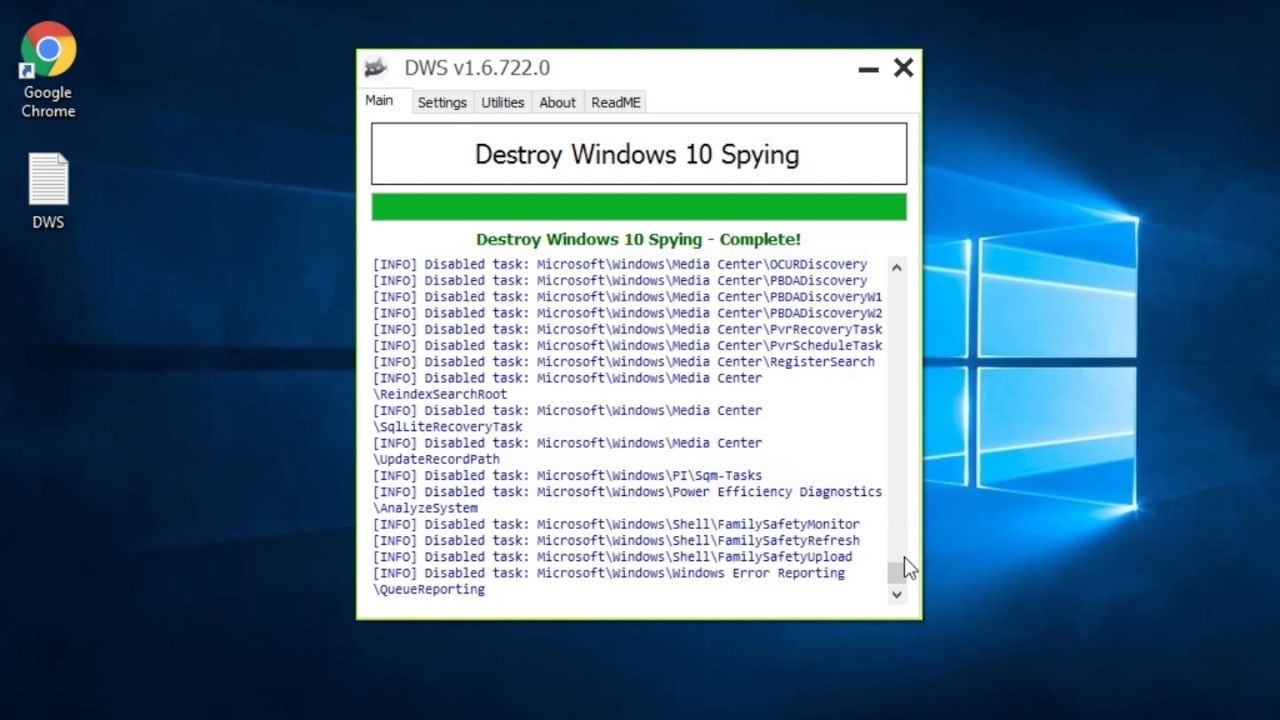The image size is (1280, 720).
Task: Open the Utilities tab
Action: pyautogui.click(x=503, y=102)
